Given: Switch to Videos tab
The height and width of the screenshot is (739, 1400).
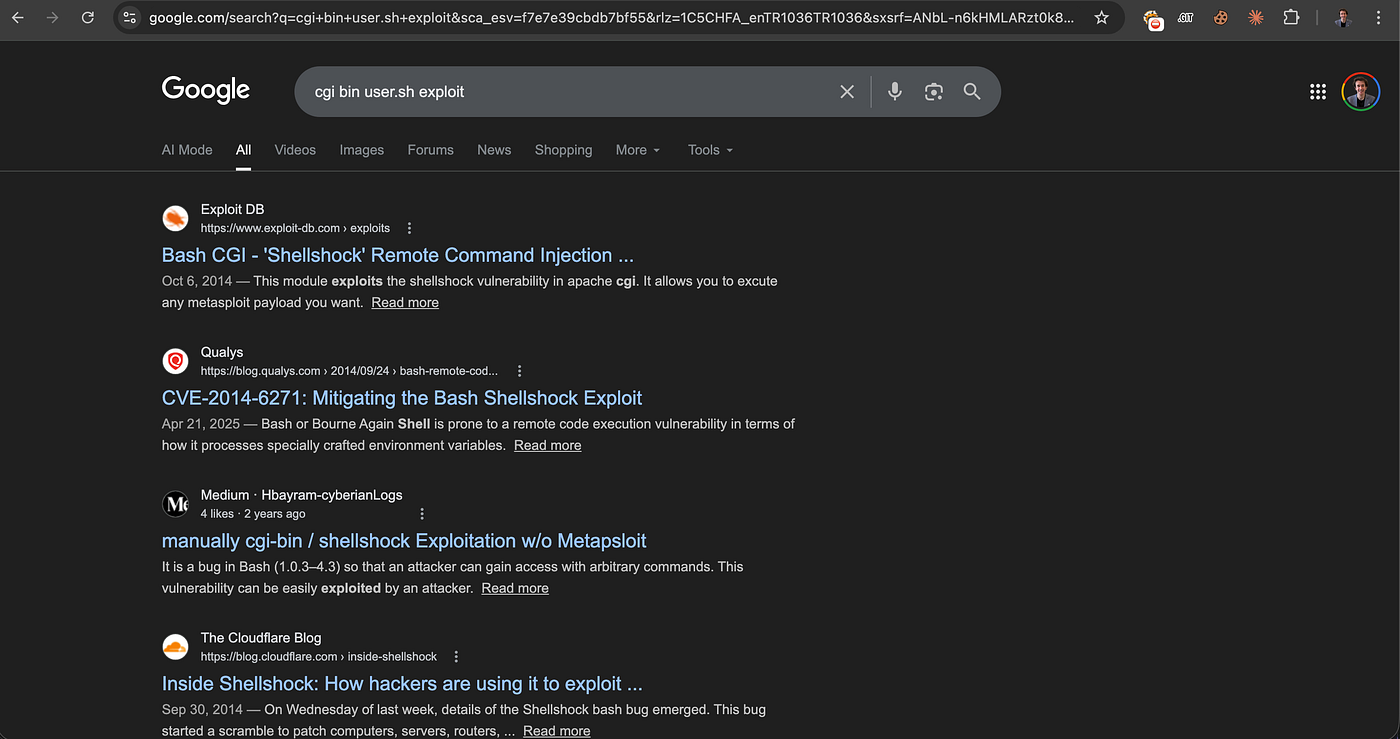Looking at the screenshot, I should pyautogui.click(x=295, y=150).
